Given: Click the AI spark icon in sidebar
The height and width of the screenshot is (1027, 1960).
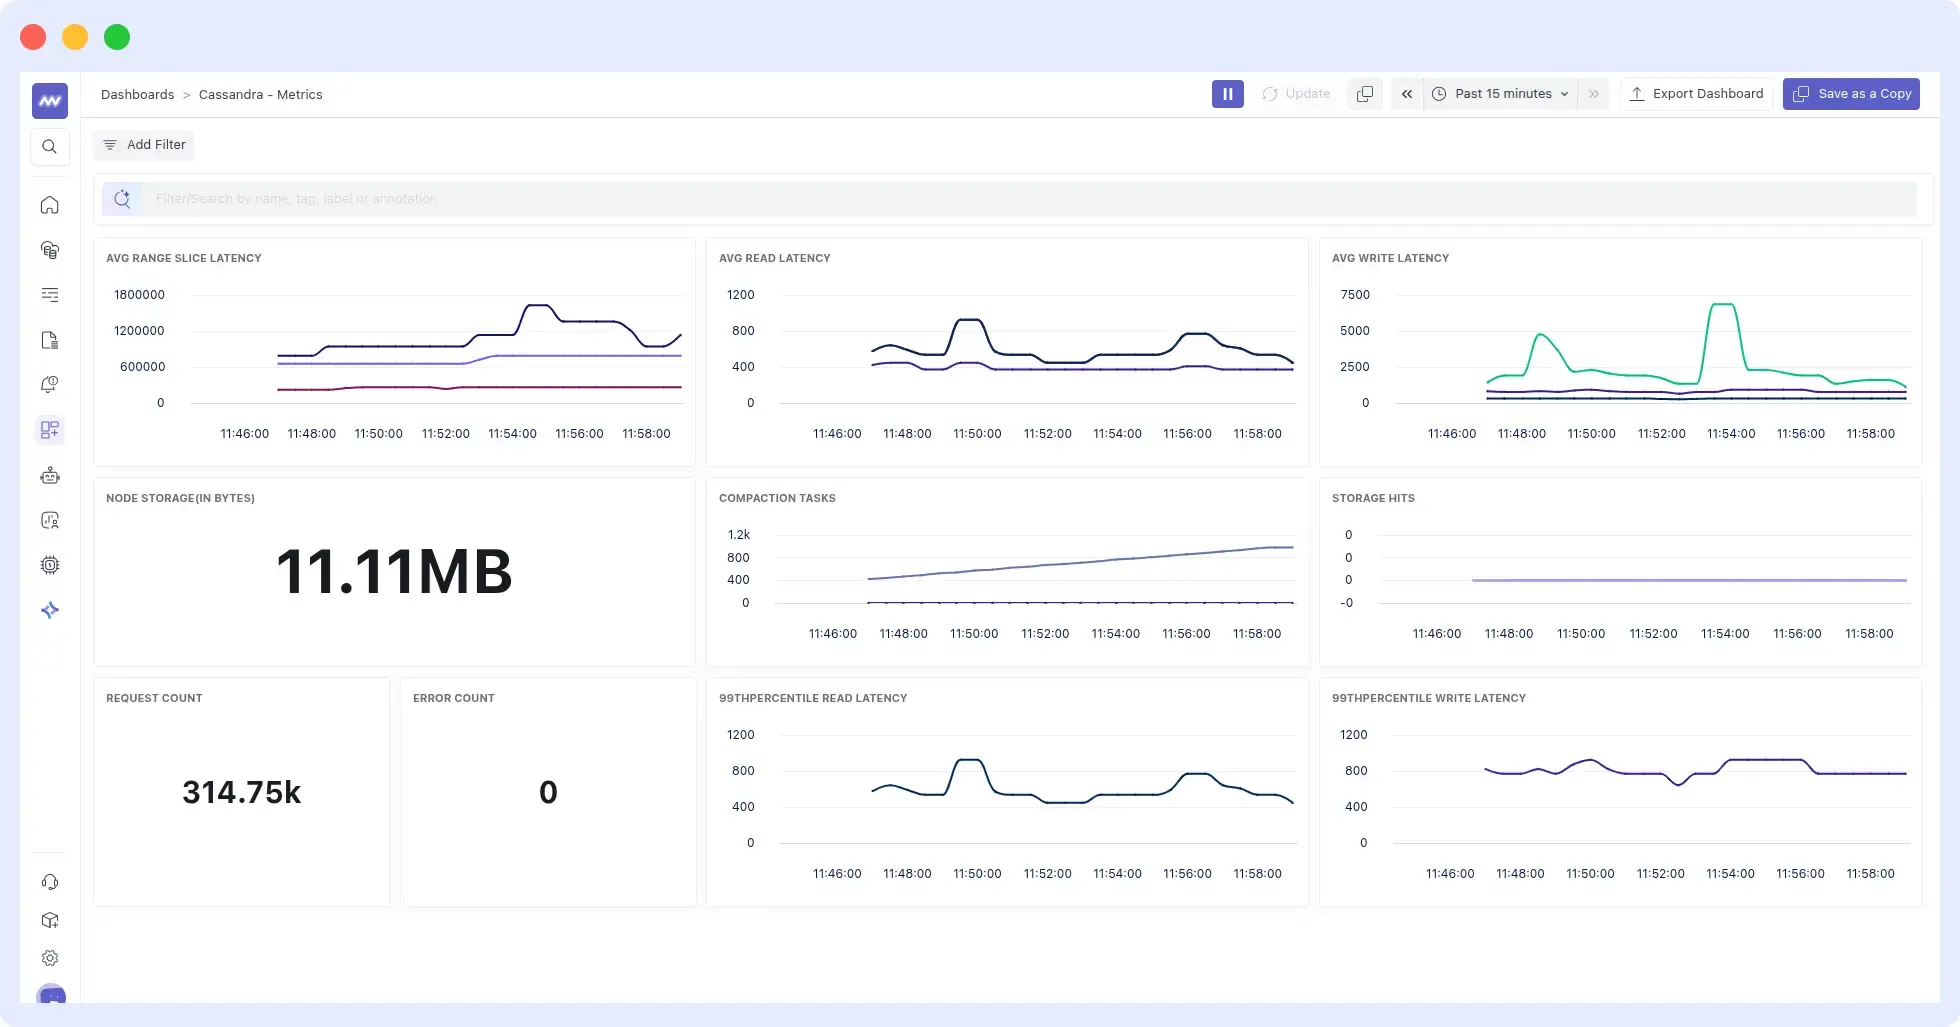Looking at the screenshot, I should point(49,610).
